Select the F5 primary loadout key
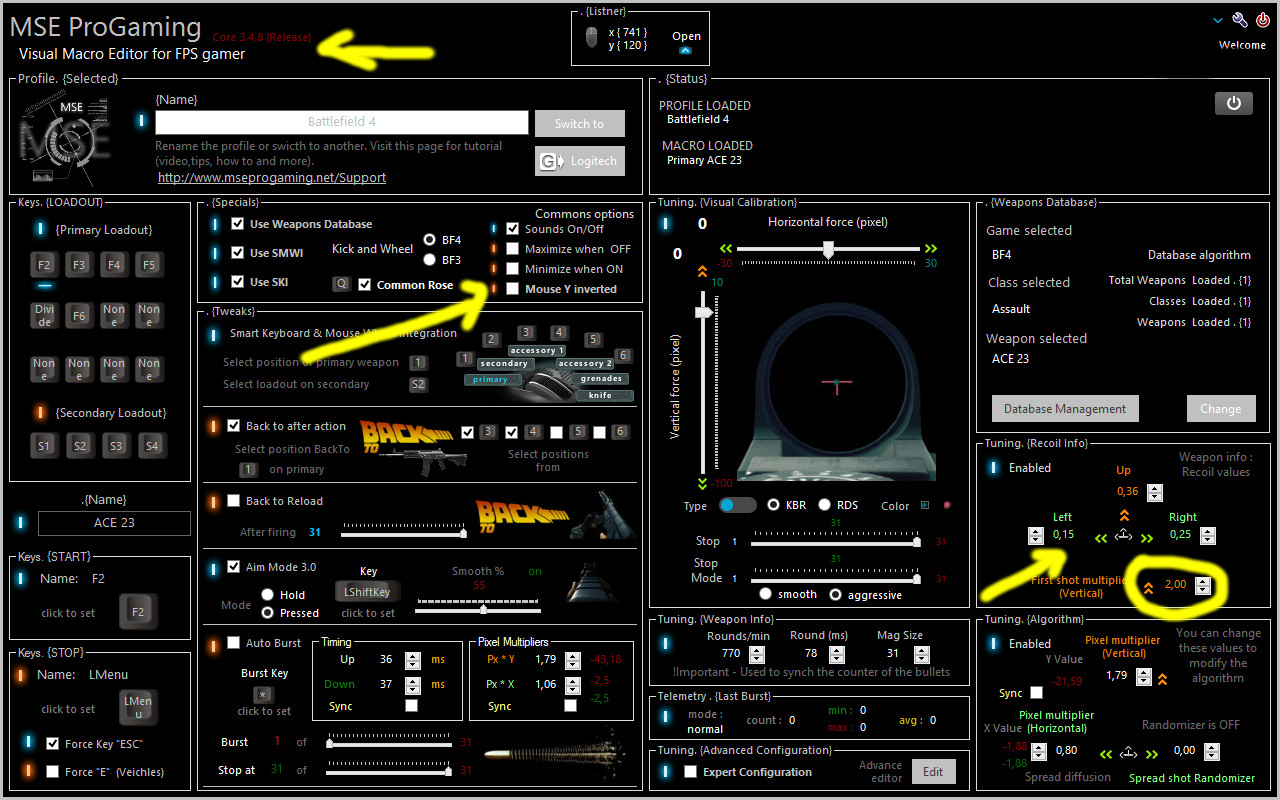This screenshot has height=800, width=1280. point(149,266)
